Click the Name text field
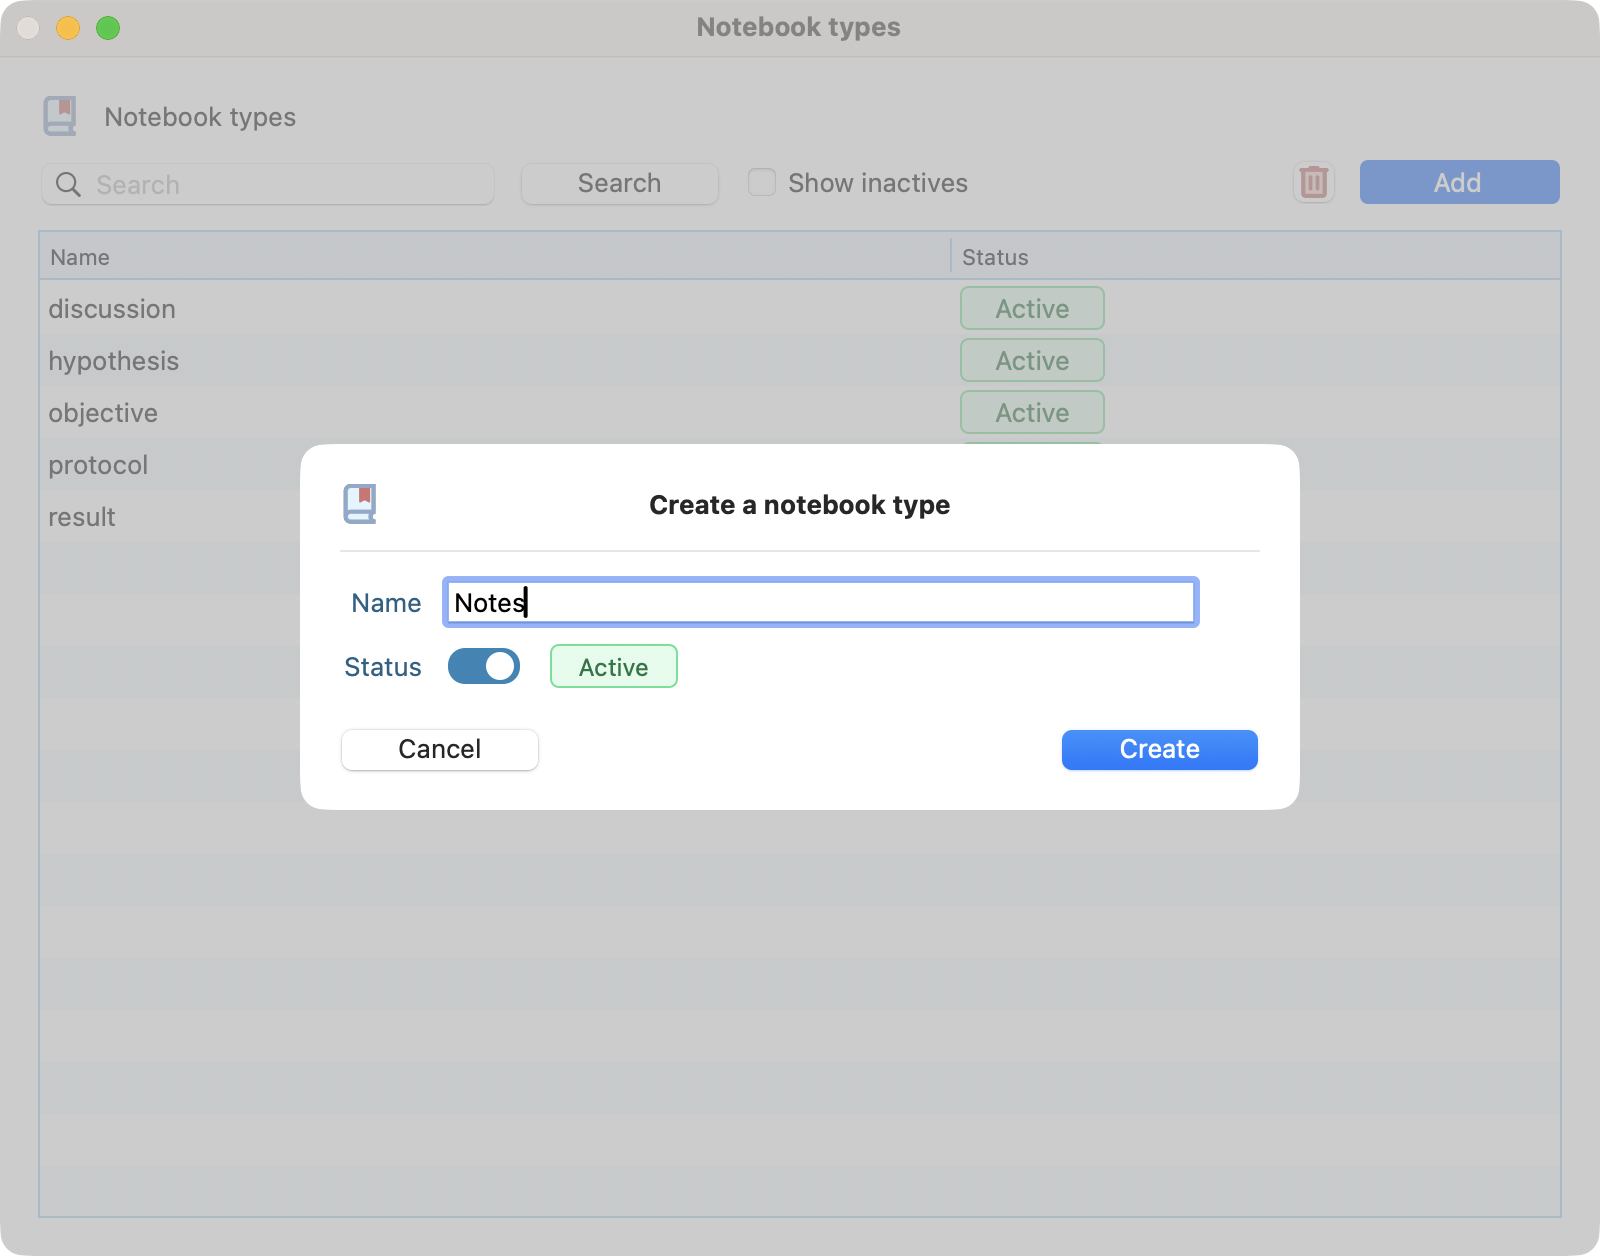Screen dimensions: 1600x1256 pyautogui.click(x=820, y=602)
